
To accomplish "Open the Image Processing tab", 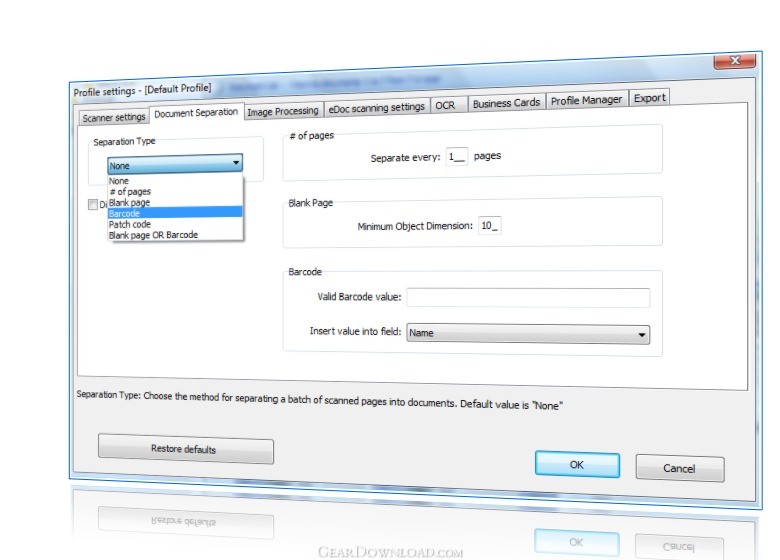I will 283,111.
